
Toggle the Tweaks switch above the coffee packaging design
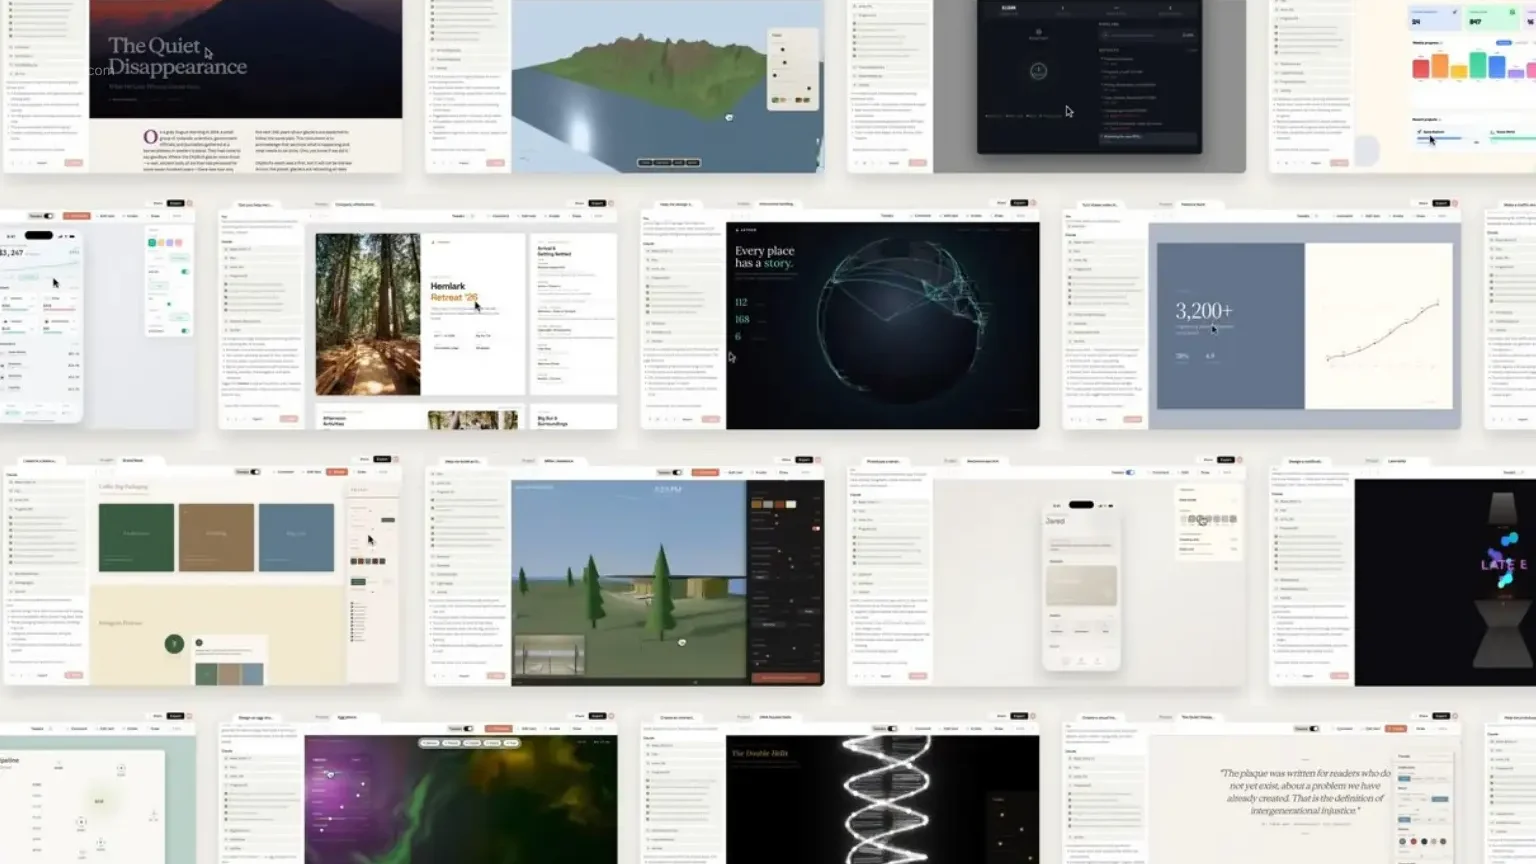pyautogui.click(x=254, y=472)
